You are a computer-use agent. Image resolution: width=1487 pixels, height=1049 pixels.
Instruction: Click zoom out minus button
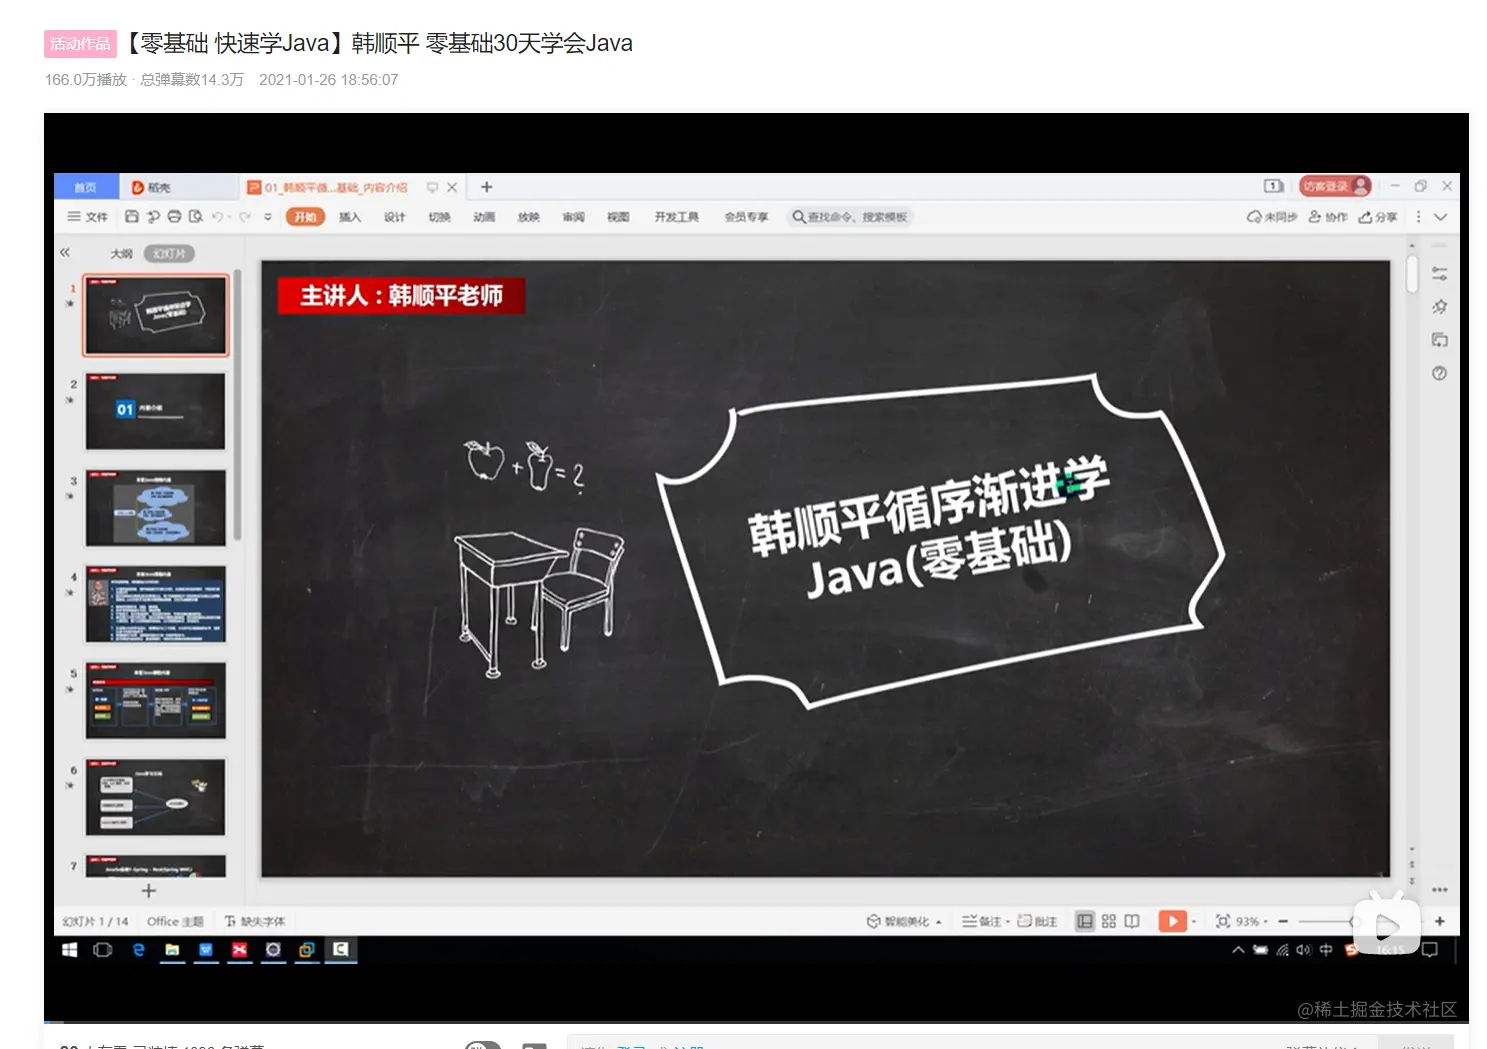pos(1283,921)
